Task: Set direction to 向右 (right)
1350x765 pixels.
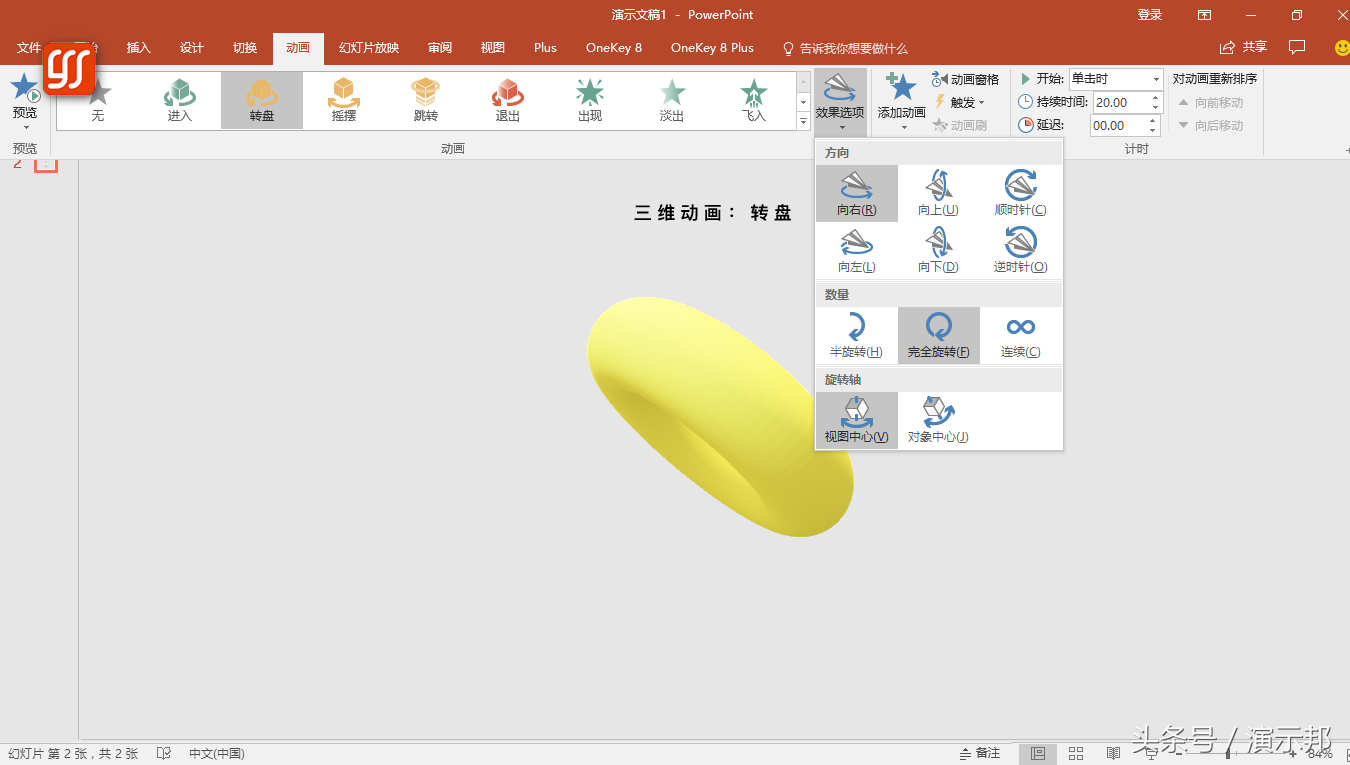Action: pyautogui.click(x=857, y=193)
